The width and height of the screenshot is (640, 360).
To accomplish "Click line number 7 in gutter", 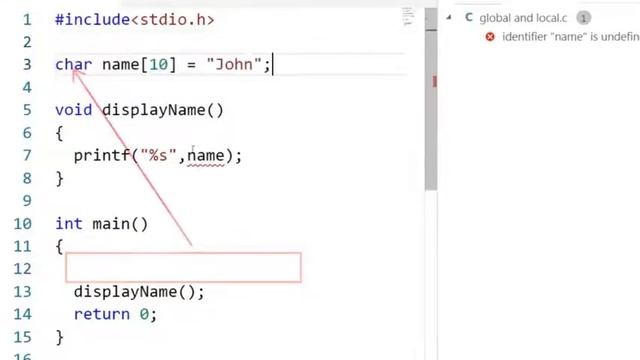I will tap(27, 156).
